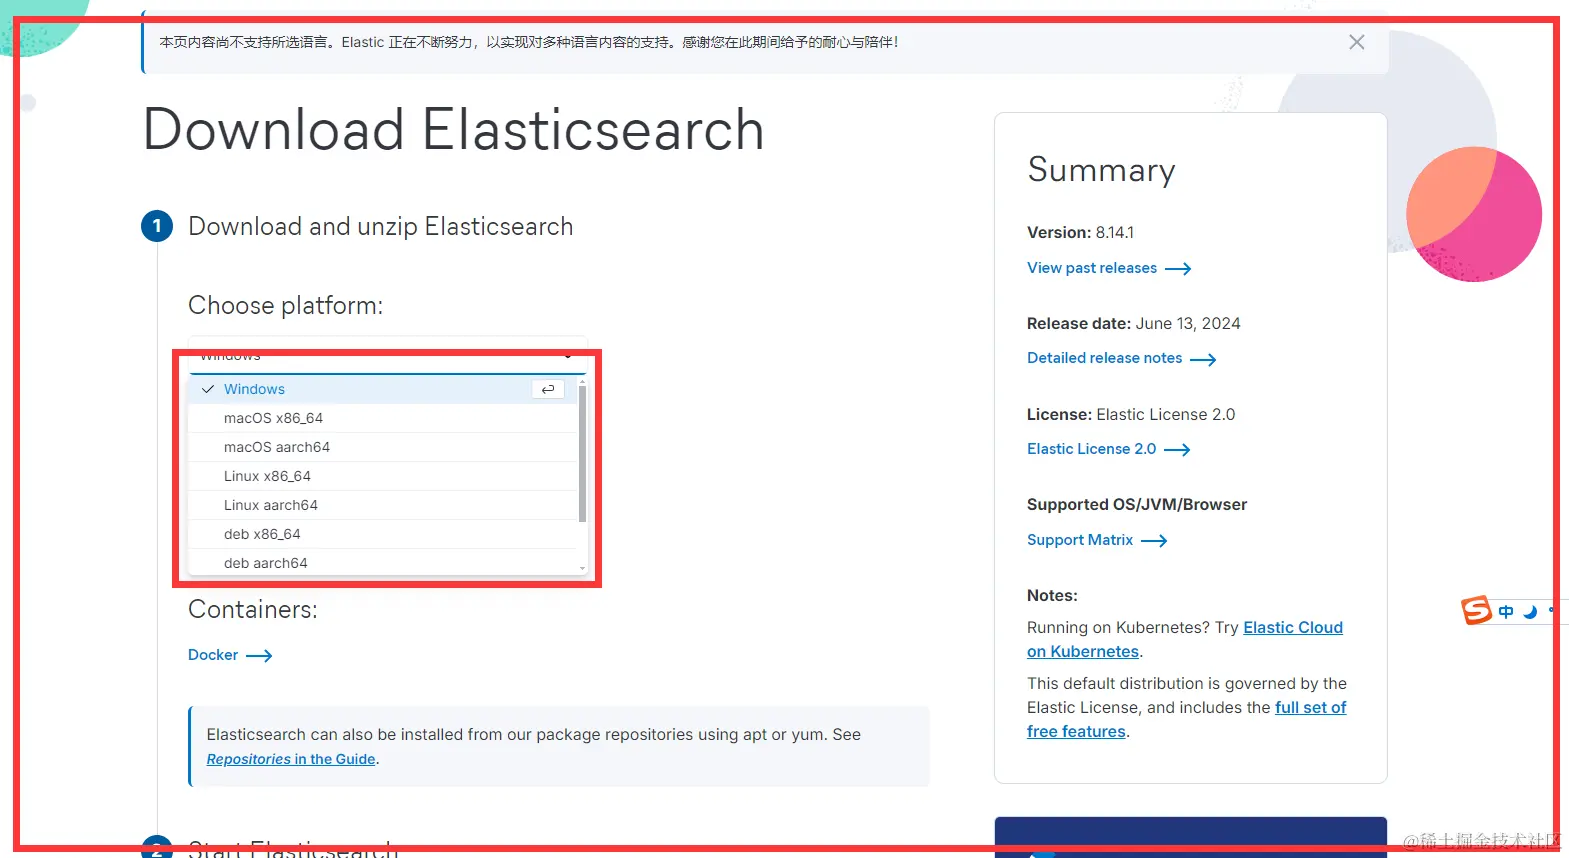
Task: Click the step 1 number badge
Action: [x=157, y=226]
